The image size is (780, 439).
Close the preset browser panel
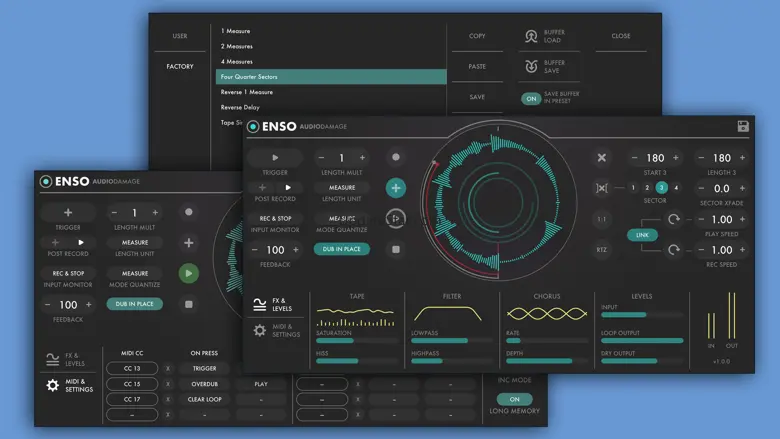(621, 36)
